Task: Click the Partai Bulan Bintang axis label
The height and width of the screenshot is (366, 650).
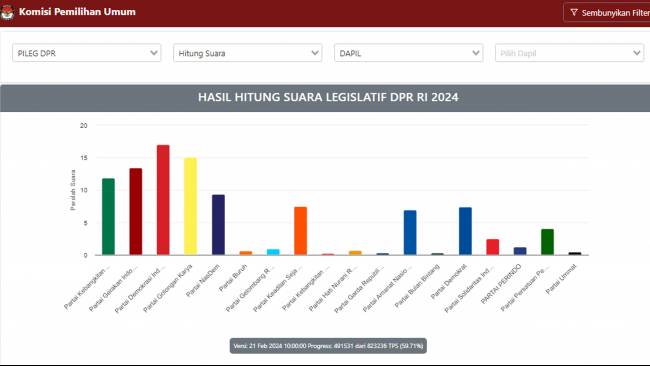Action: [417, 286]
